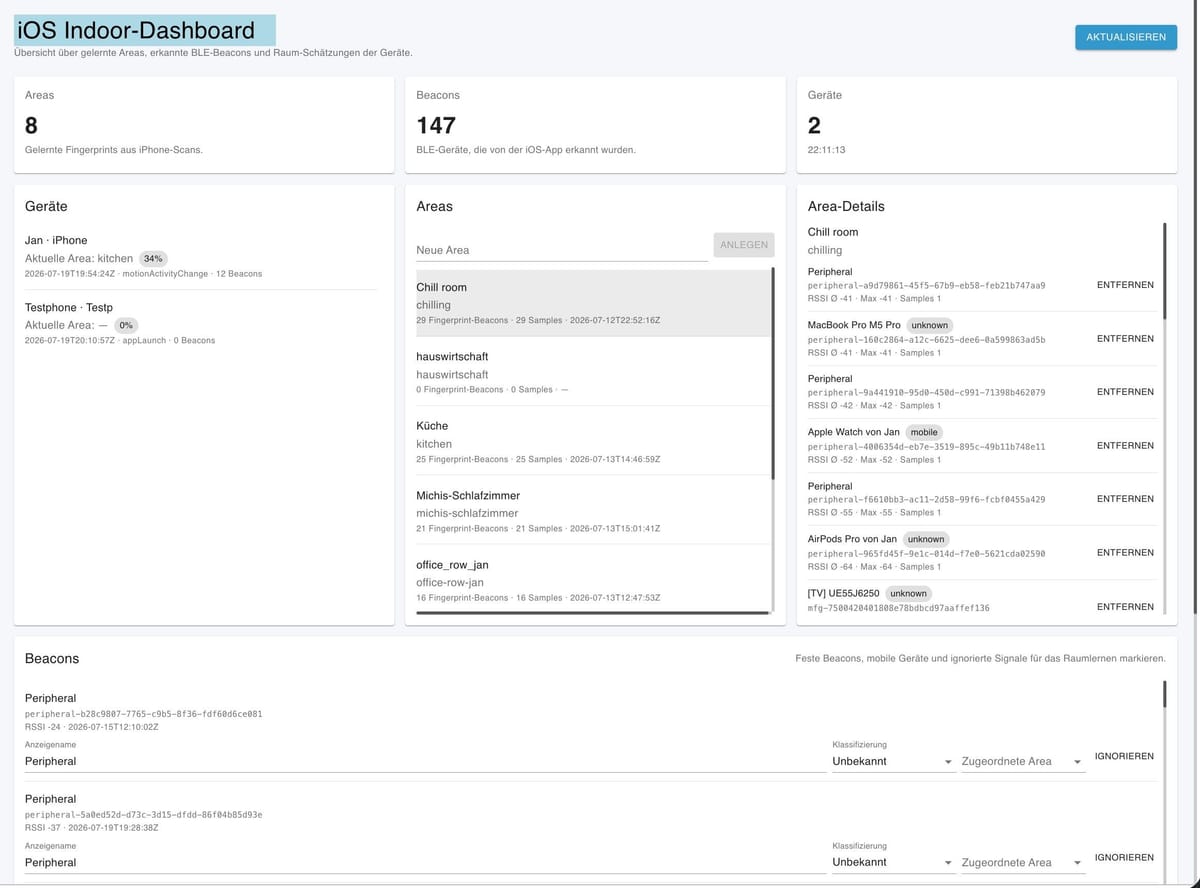Click the 34% confidence badge

[153, 258]
